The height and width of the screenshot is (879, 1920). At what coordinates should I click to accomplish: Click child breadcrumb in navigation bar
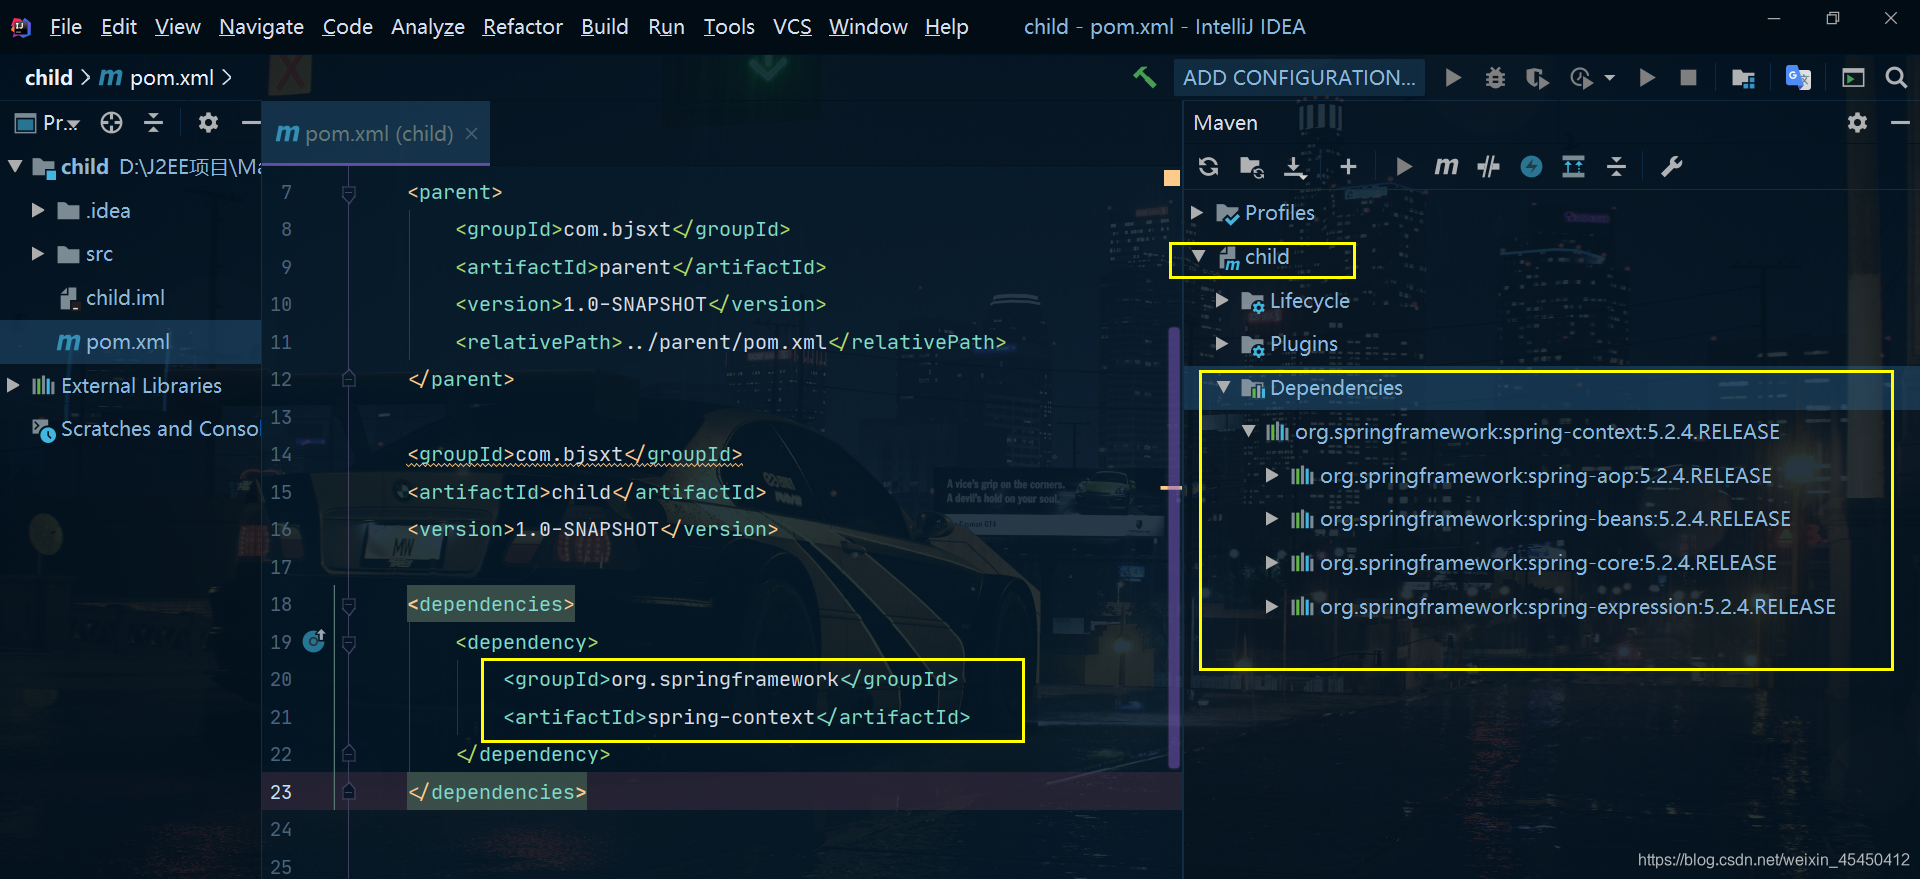(x=48, y=77)
